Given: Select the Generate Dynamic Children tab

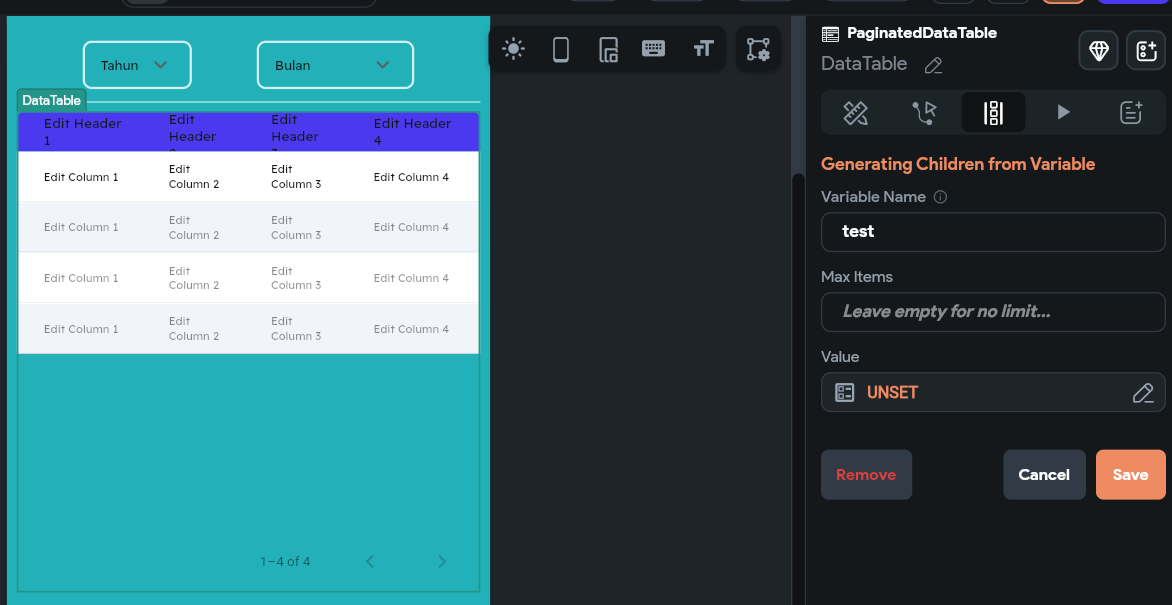Looking at the screenshot, I should pos(993,112).
